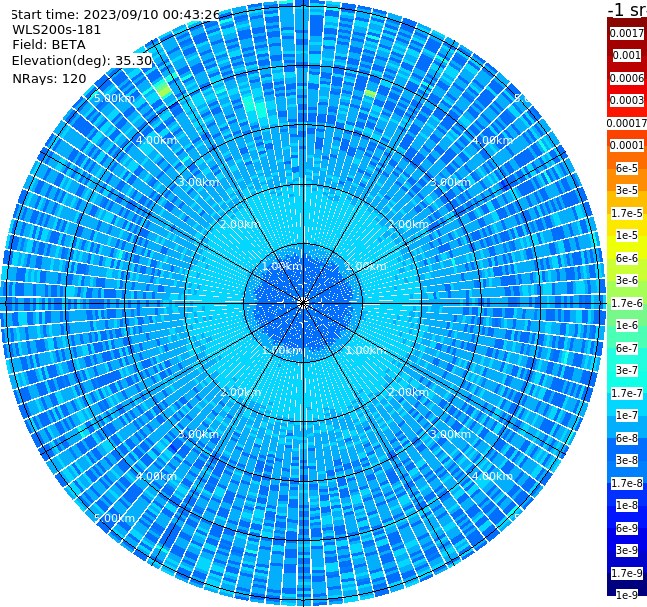The width and height of the screenshot is (647, 607).
Task: Click the 1e-8 colorbar label
Action: tap(627, 505)
